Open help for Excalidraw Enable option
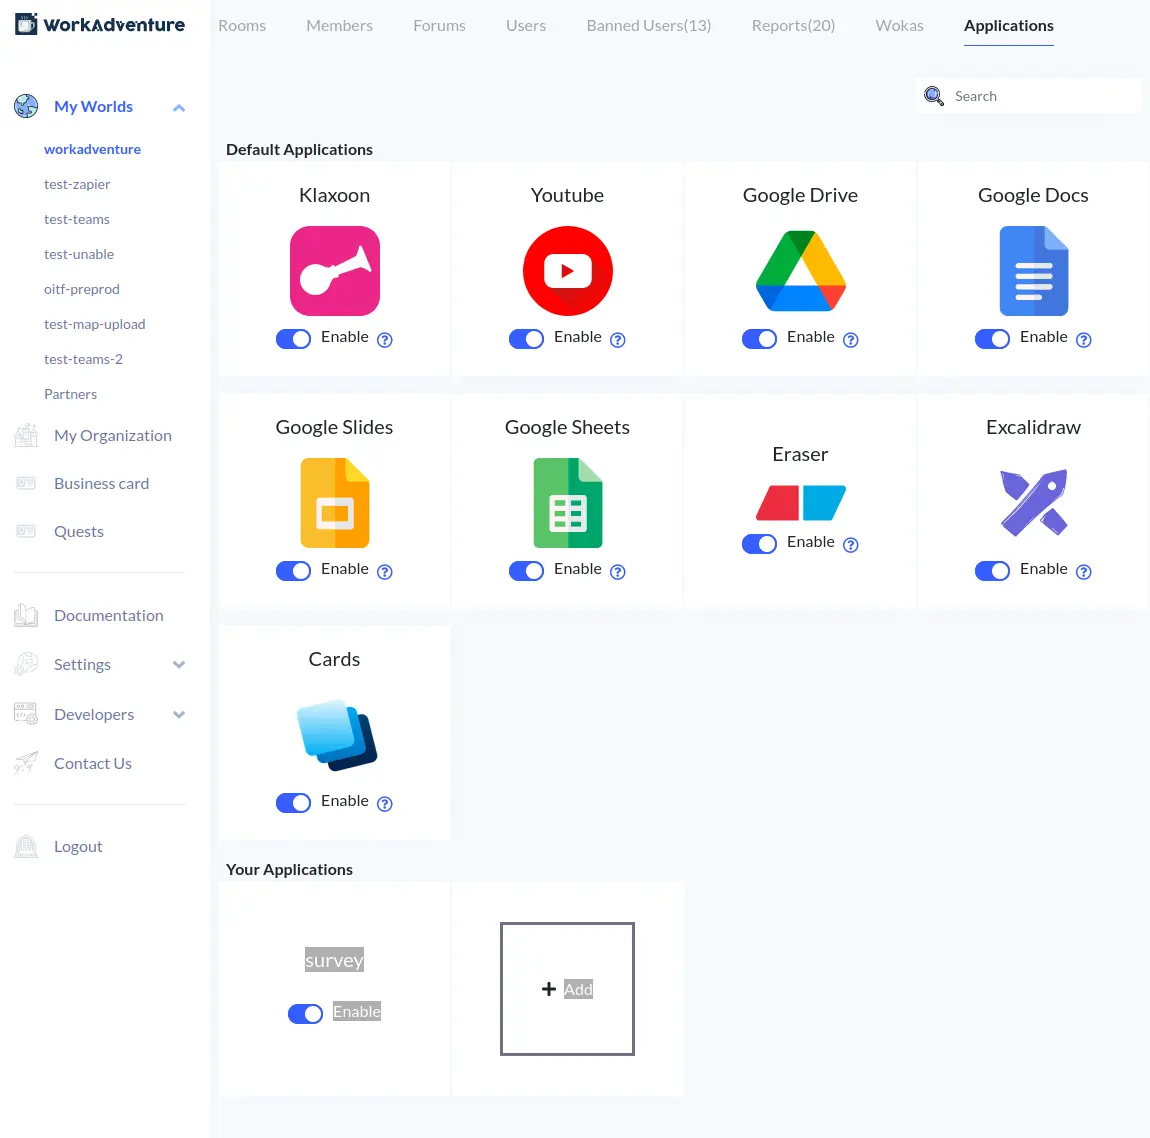Image resolution: width=1150 pixels, height=1138 pixels. coord(1083,572)
